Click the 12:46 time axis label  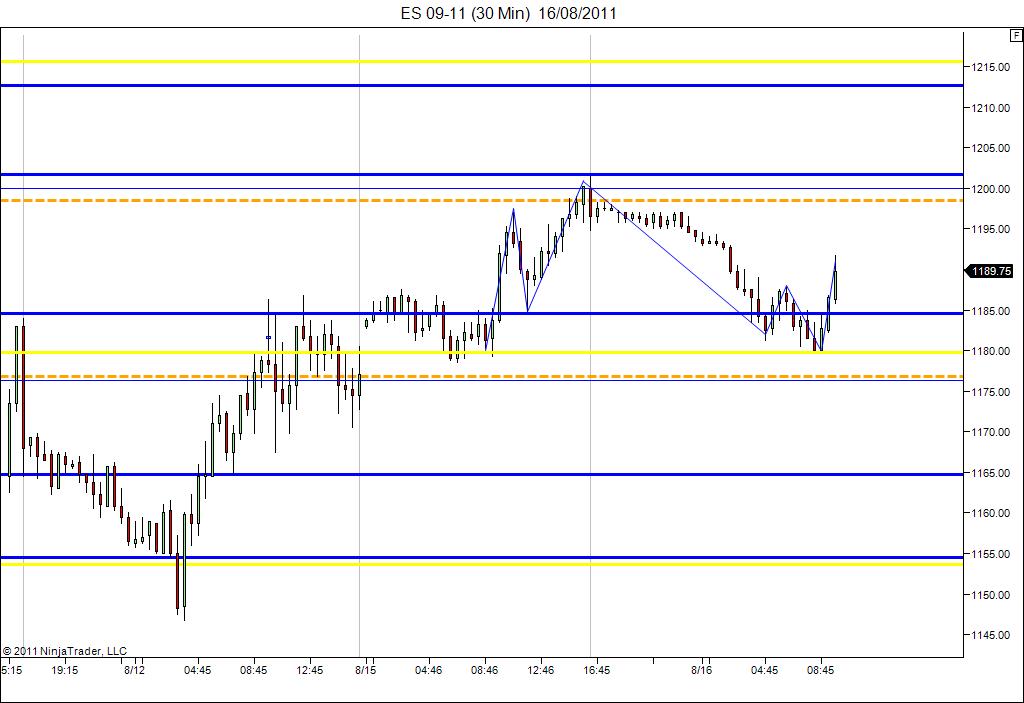541,670
